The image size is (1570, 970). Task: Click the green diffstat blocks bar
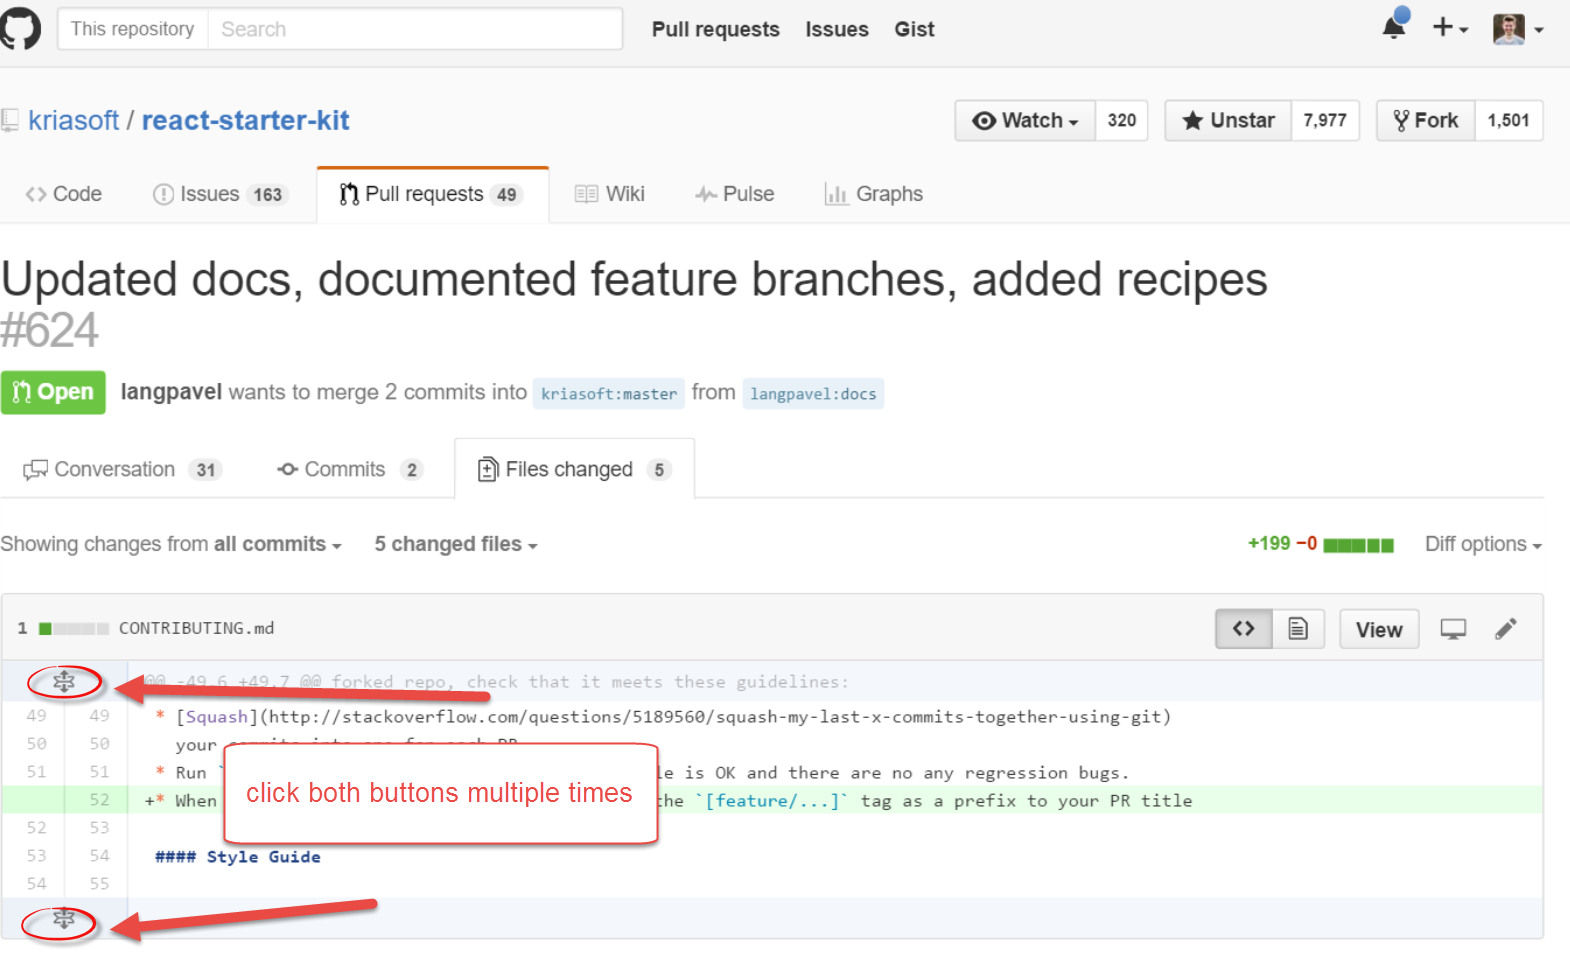[1358, 545]
